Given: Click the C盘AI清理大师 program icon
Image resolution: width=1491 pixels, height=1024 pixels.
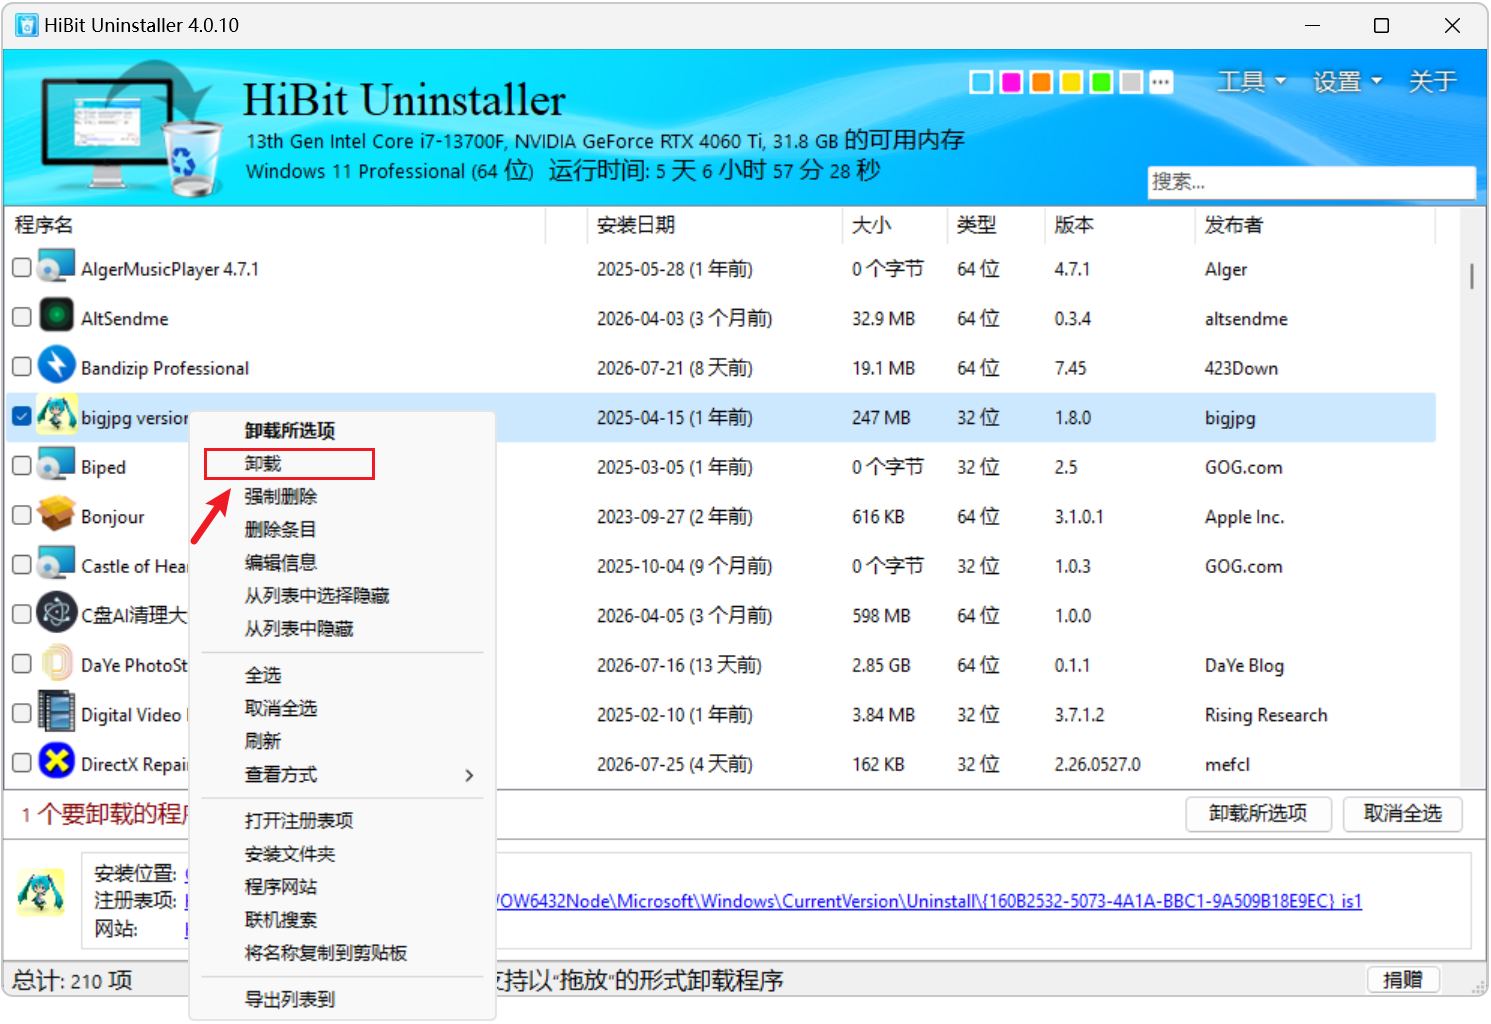Looking at the screenshot, I should 56,613.
